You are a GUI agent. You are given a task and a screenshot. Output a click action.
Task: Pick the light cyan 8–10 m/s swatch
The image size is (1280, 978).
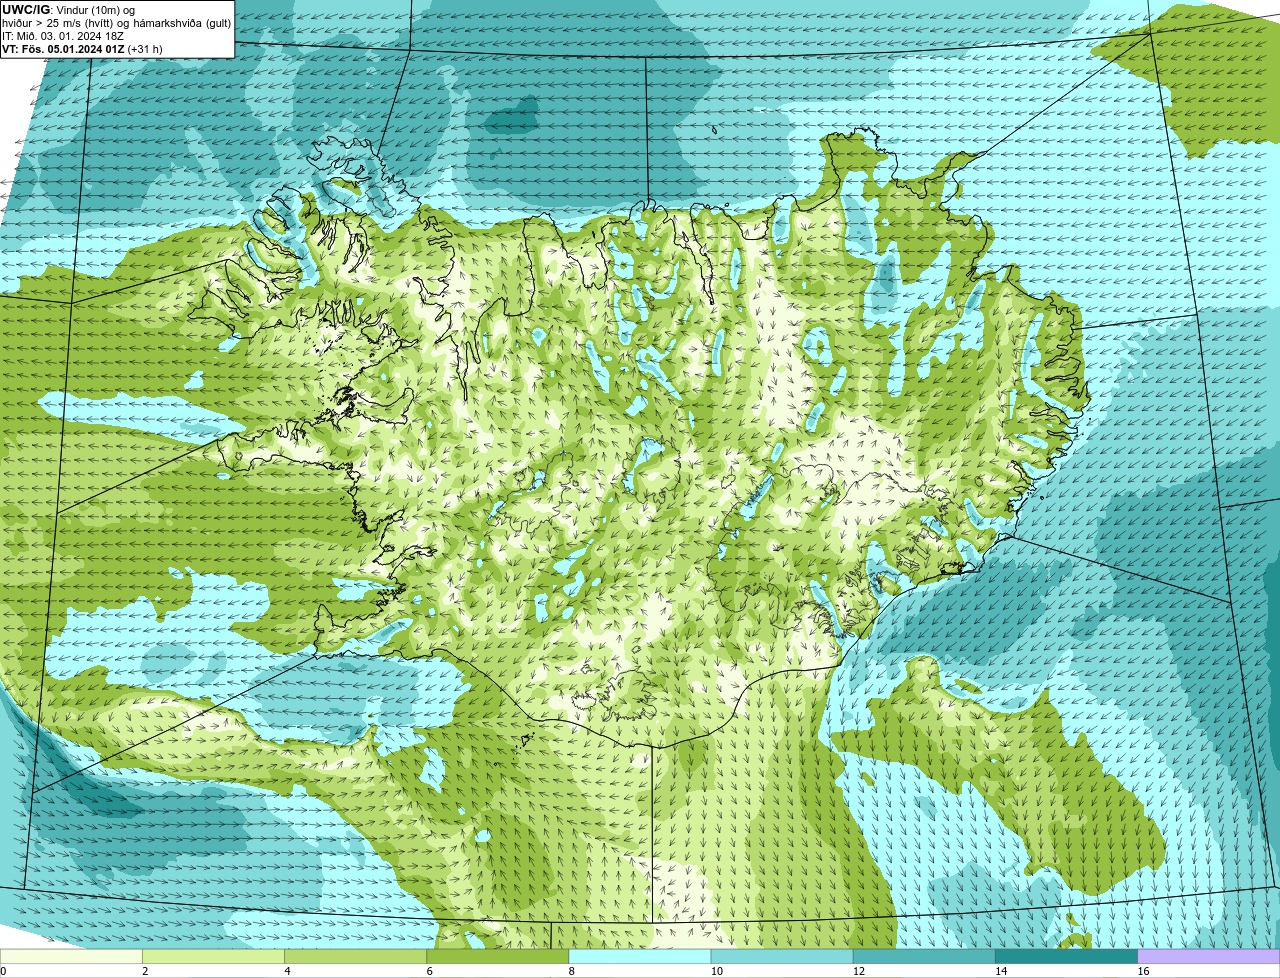pyautogui.click(x=641, y=957)
